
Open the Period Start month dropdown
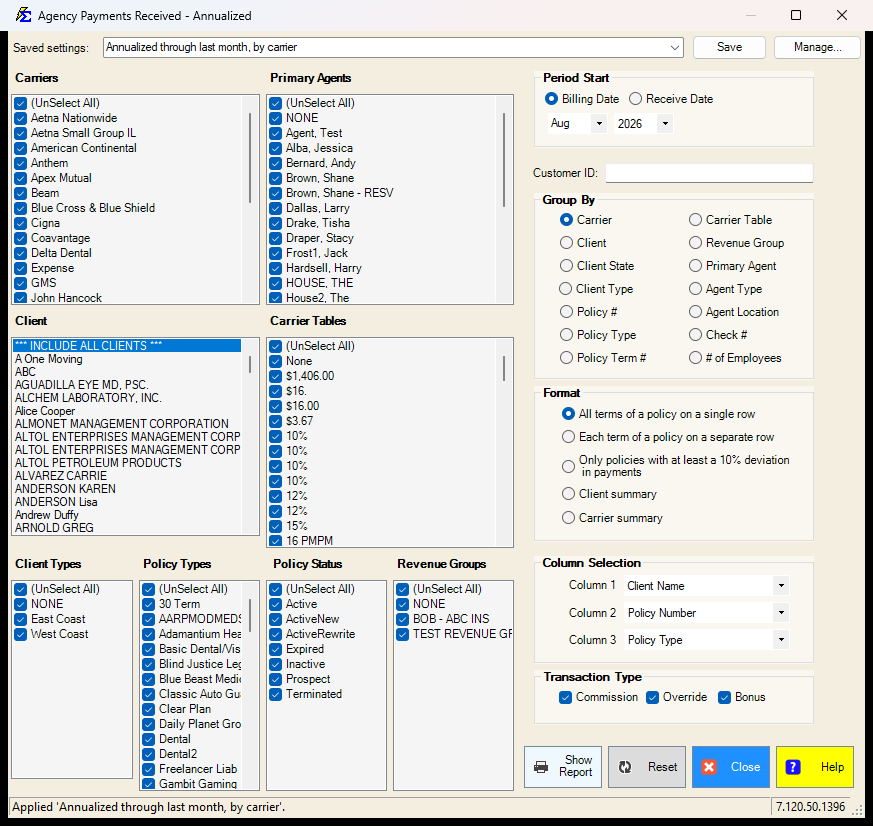pos(599,124)
